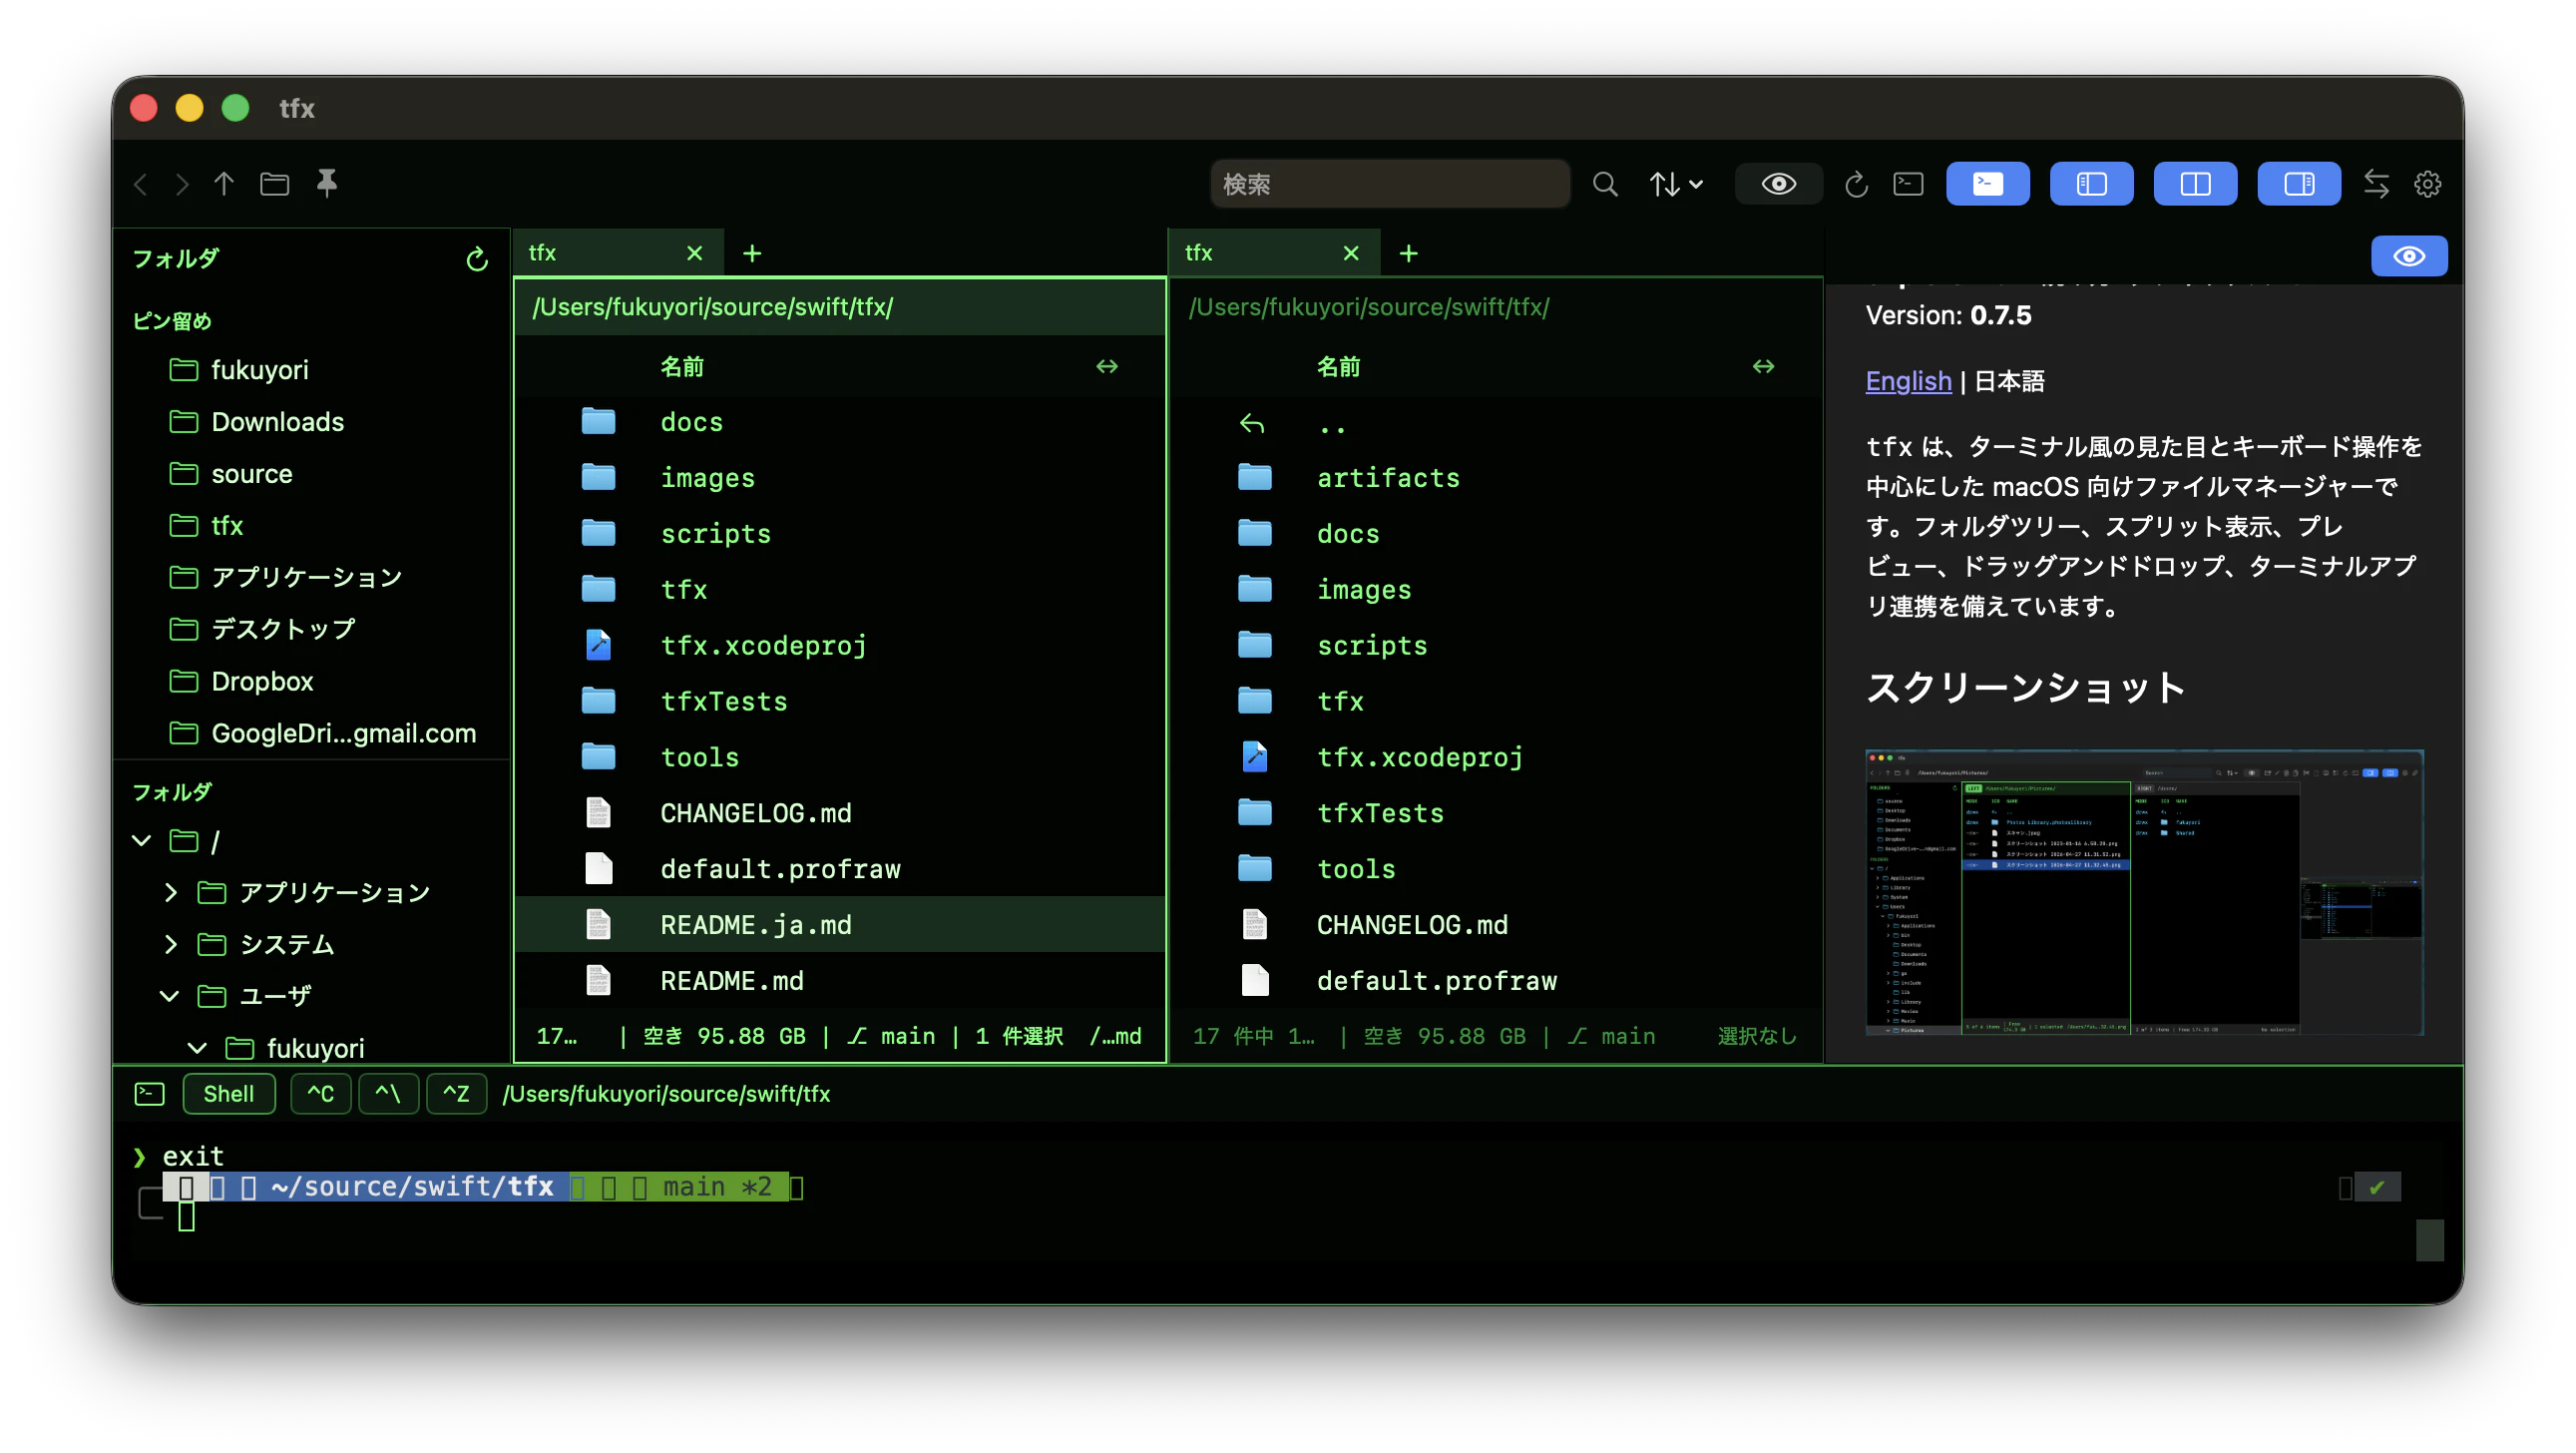Expand アプリケーション tree node chevron
This screenshot has height=1453, width=2576.
[170, 892]
